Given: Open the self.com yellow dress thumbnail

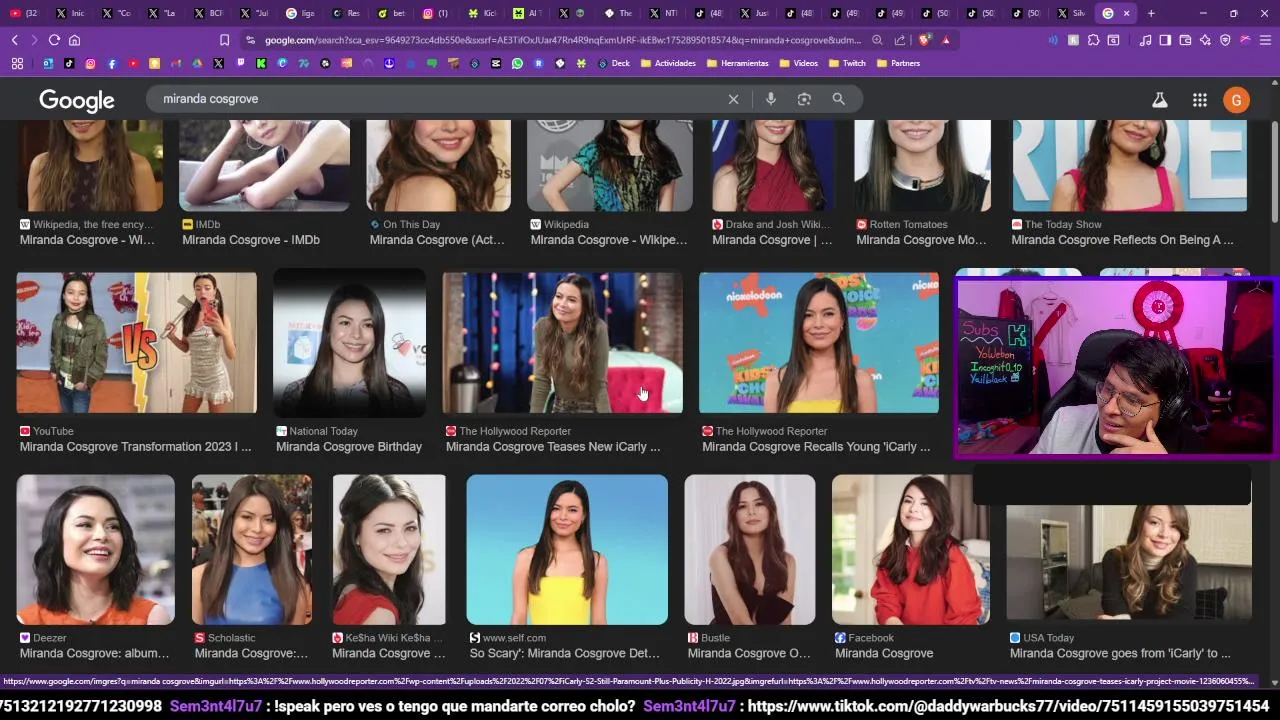Looking at the screenshot, I should pyautogui.click(x=567, y=550).
